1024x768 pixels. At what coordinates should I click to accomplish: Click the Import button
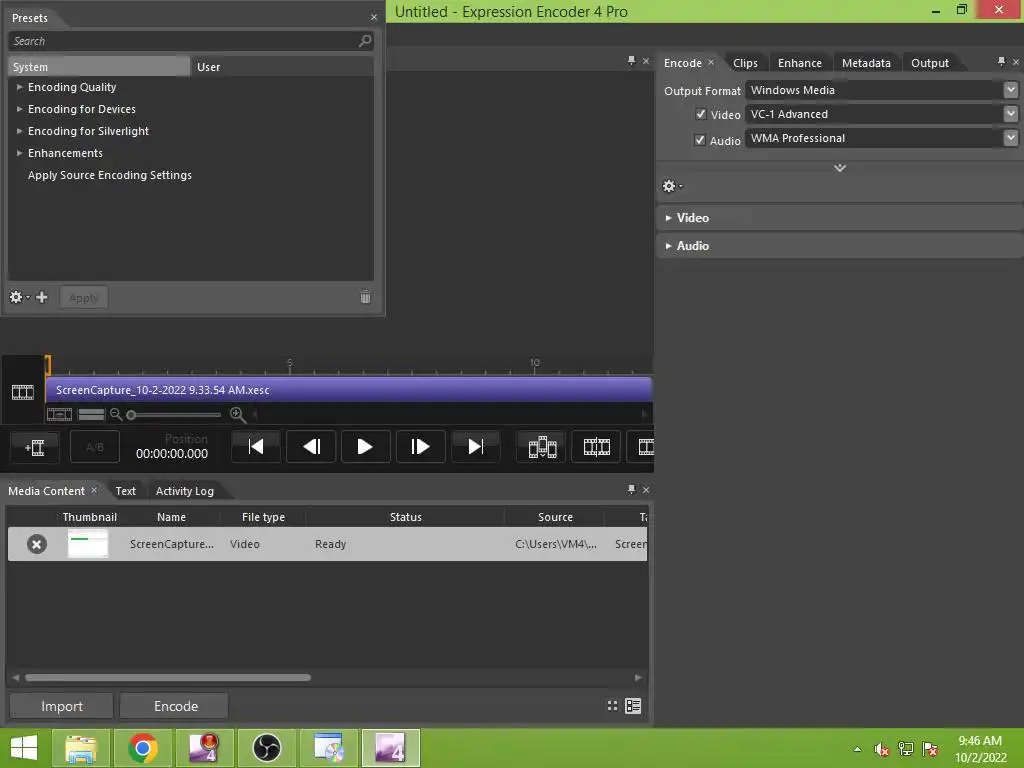(61, 706)
